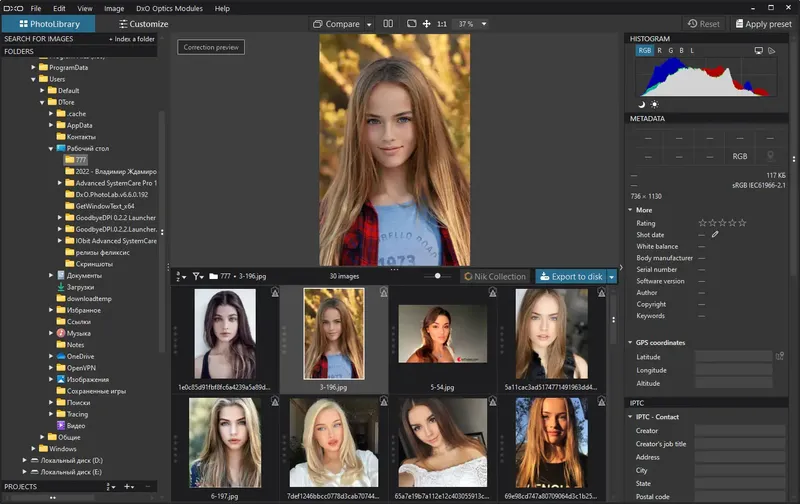Switch to the Customize tab
This screenshot has width=800, height=504.
143,23
